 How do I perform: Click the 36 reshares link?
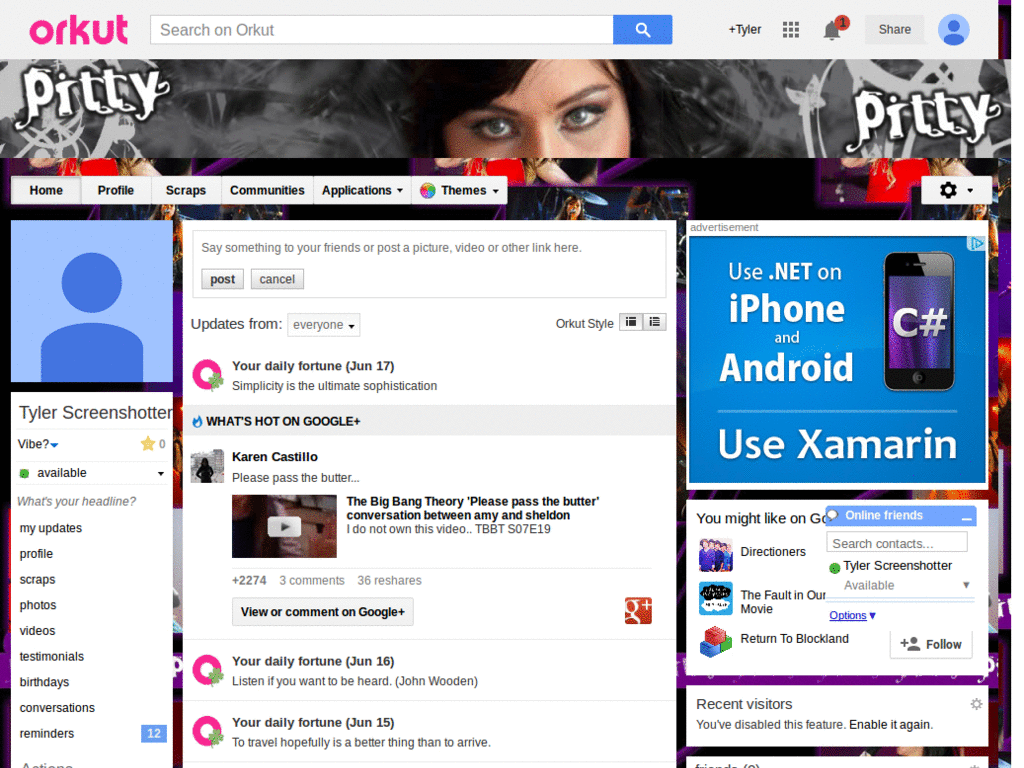tap(389, 581)
